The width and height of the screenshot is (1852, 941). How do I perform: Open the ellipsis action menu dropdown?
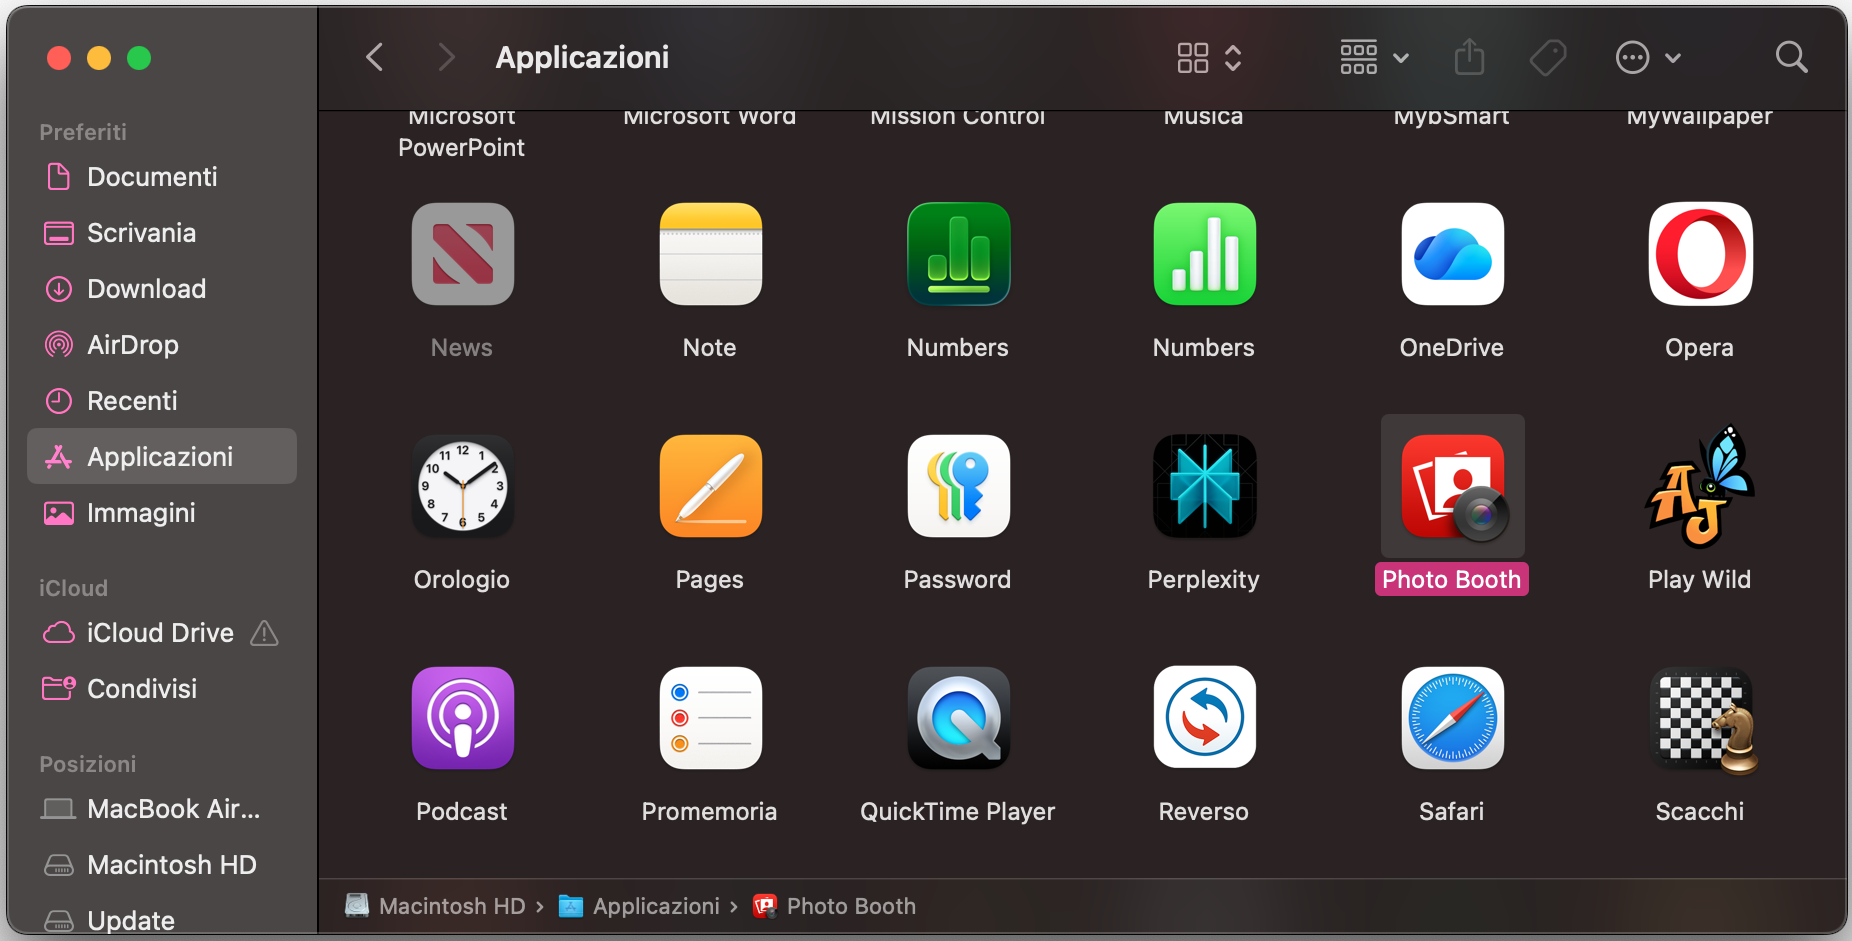pos(1648,58)
